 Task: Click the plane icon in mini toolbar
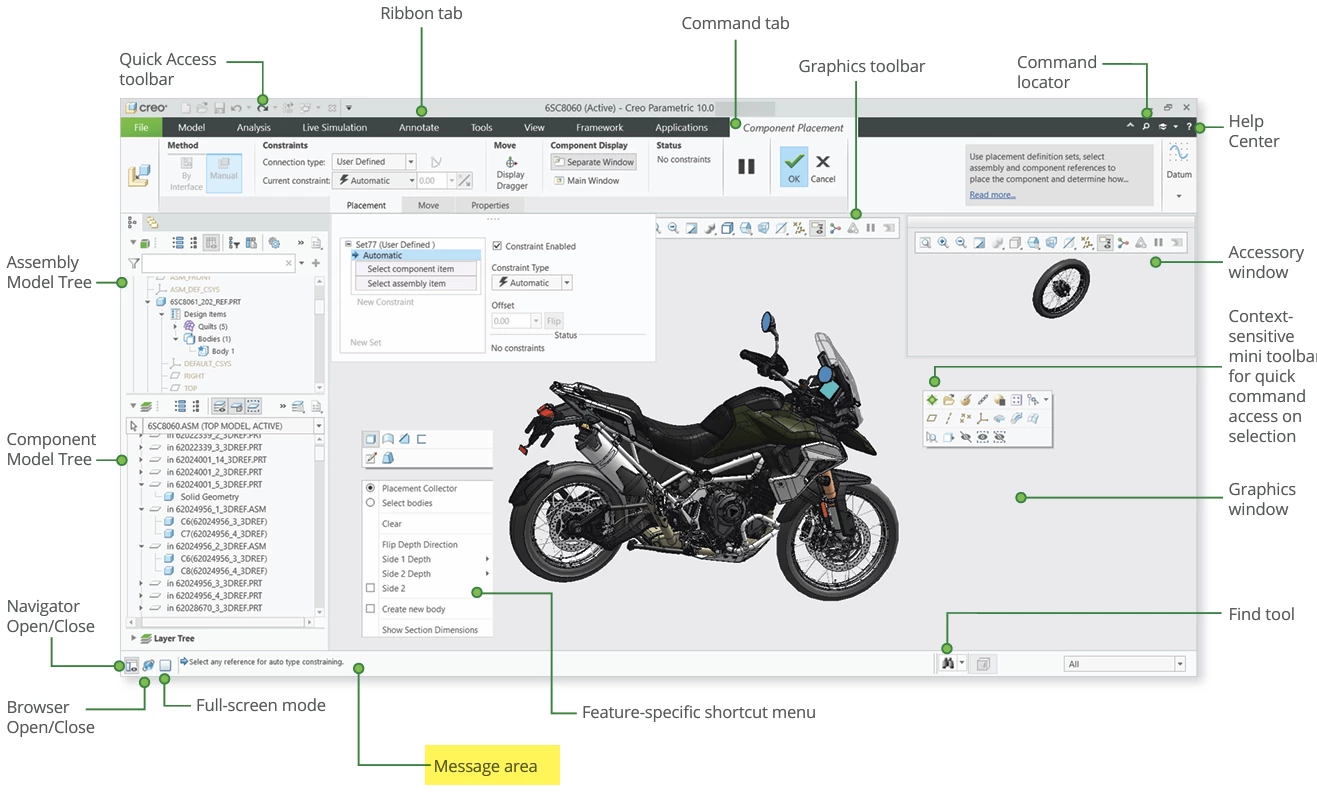tap(932, 418)
